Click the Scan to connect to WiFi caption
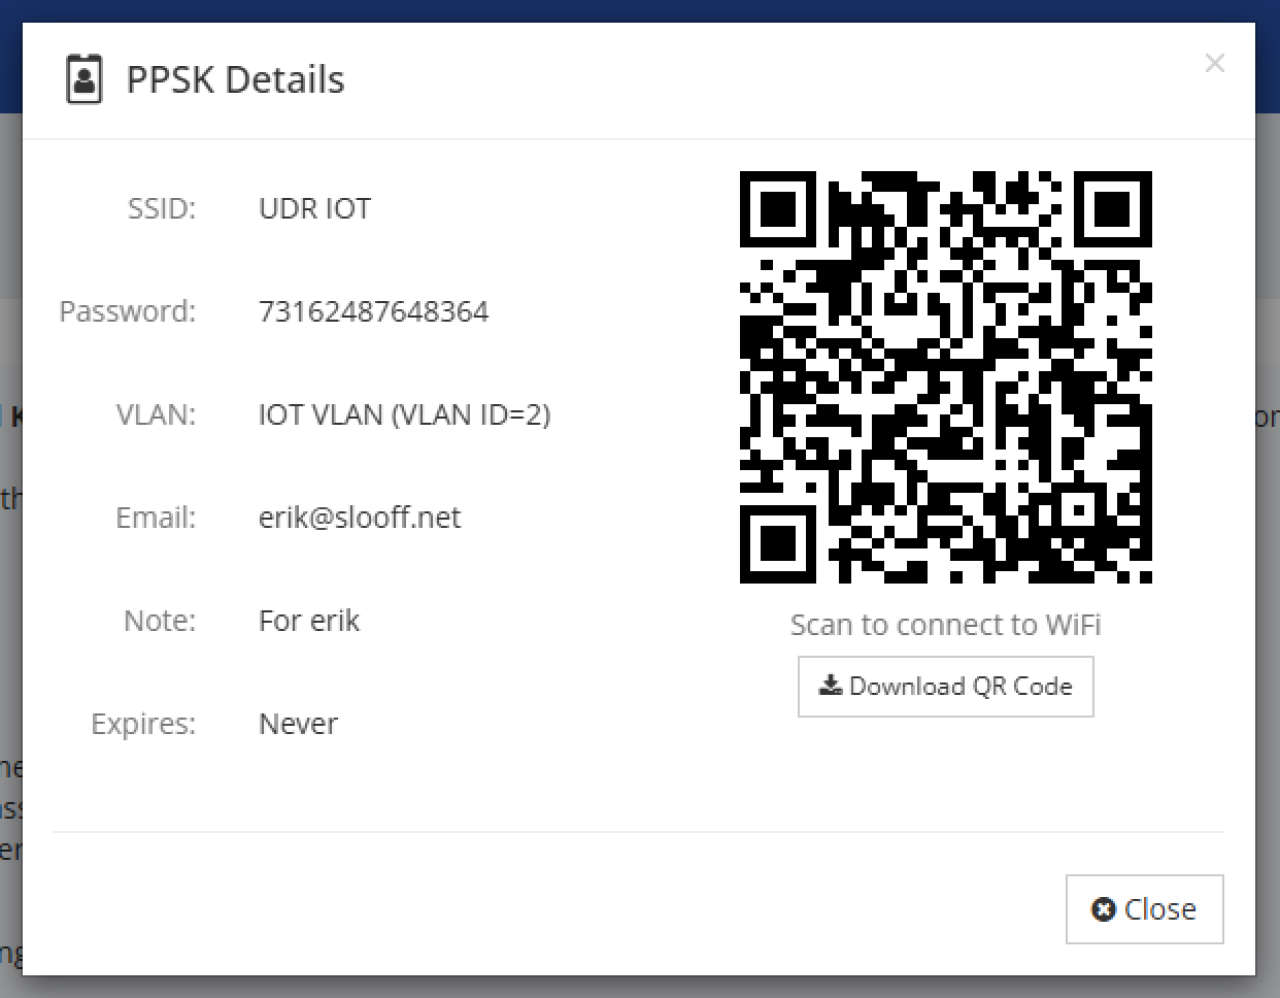This screenshot has width=1280, height=998. tap(945, 624)
